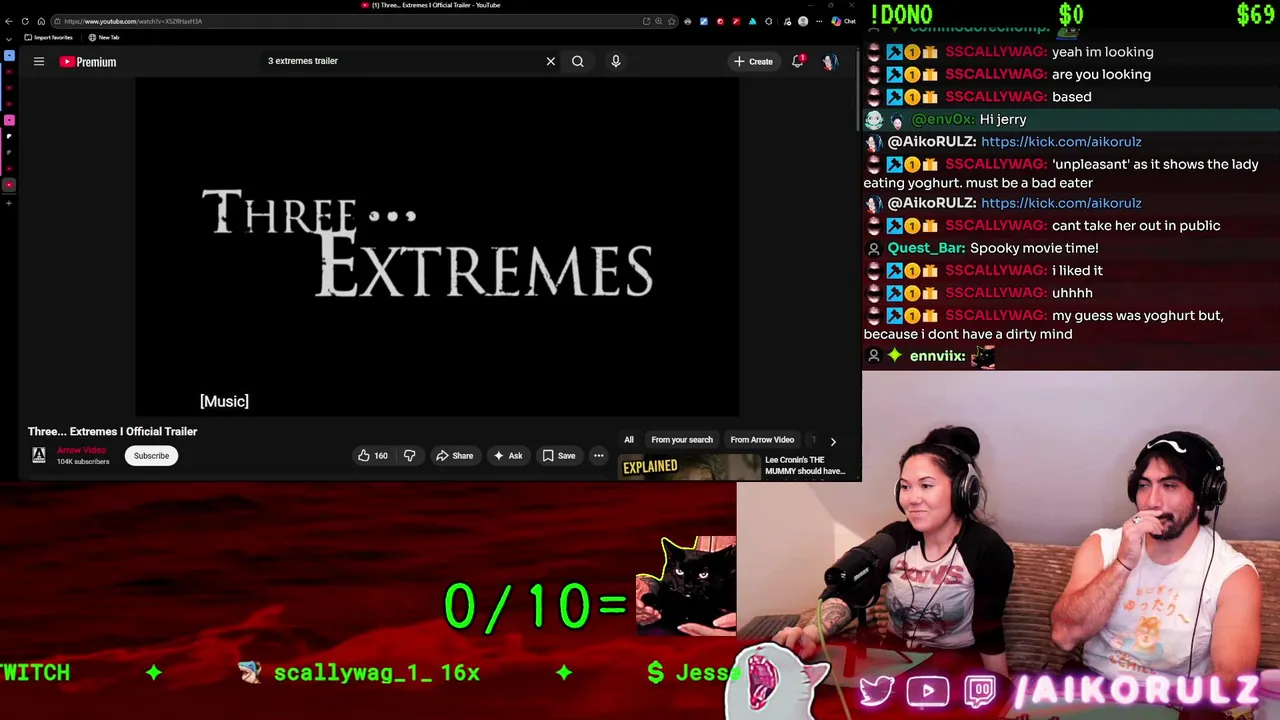1280x720 pixels.
Task: Select the 'From your search' chip
Action: (x=682, y=440)
